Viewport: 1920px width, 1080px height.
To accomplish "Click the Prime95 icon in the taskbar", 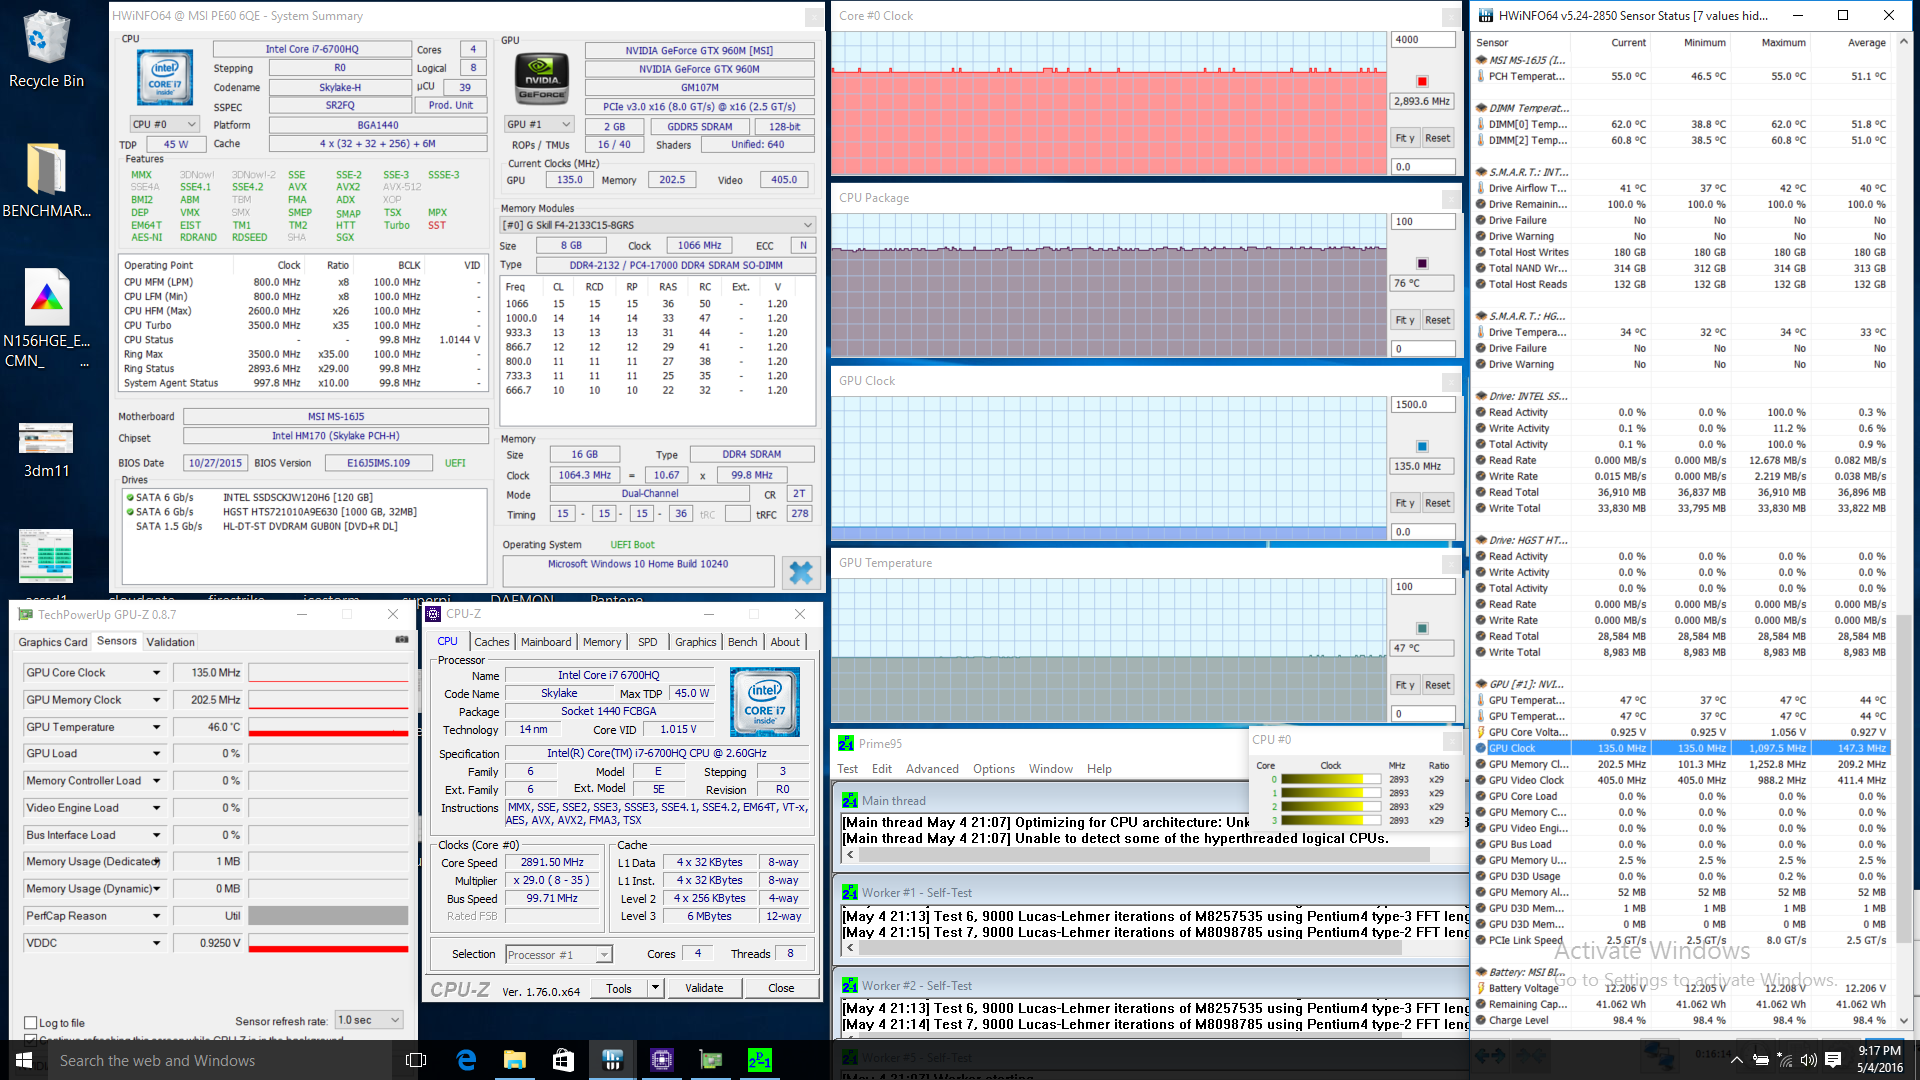I will 760,1060.
